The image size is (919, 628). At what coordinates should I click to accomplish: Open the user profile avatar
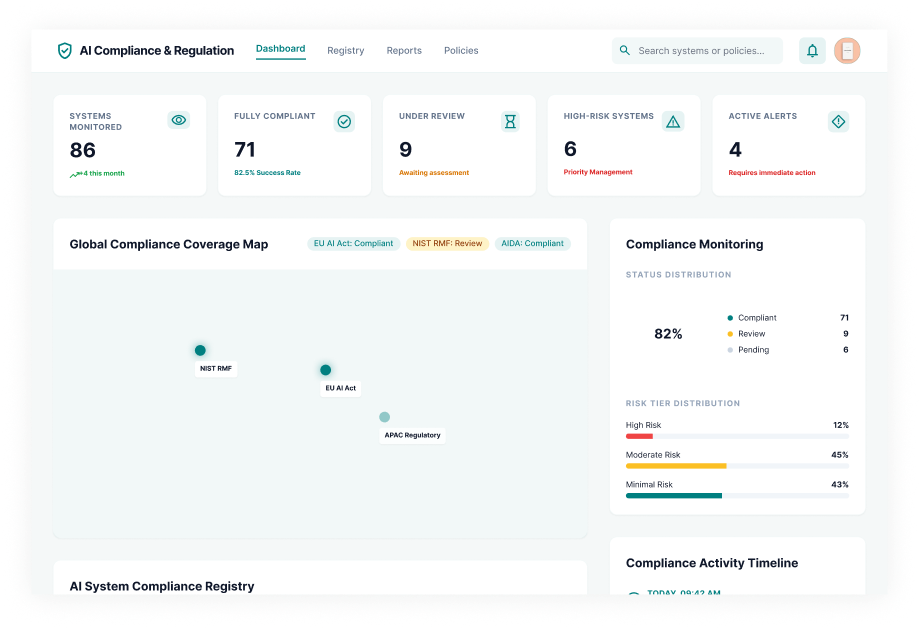[847, 51]
